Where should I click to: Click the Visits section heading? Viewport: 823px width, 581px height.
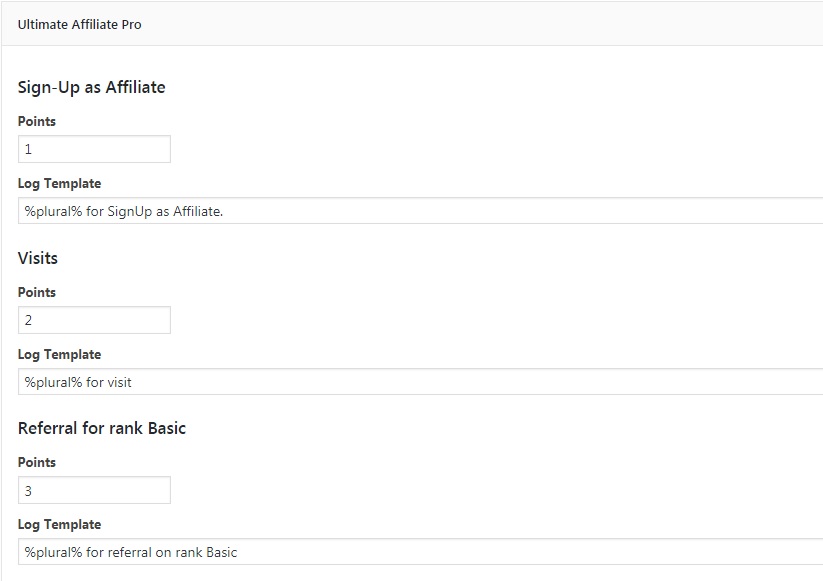point(38,258)
